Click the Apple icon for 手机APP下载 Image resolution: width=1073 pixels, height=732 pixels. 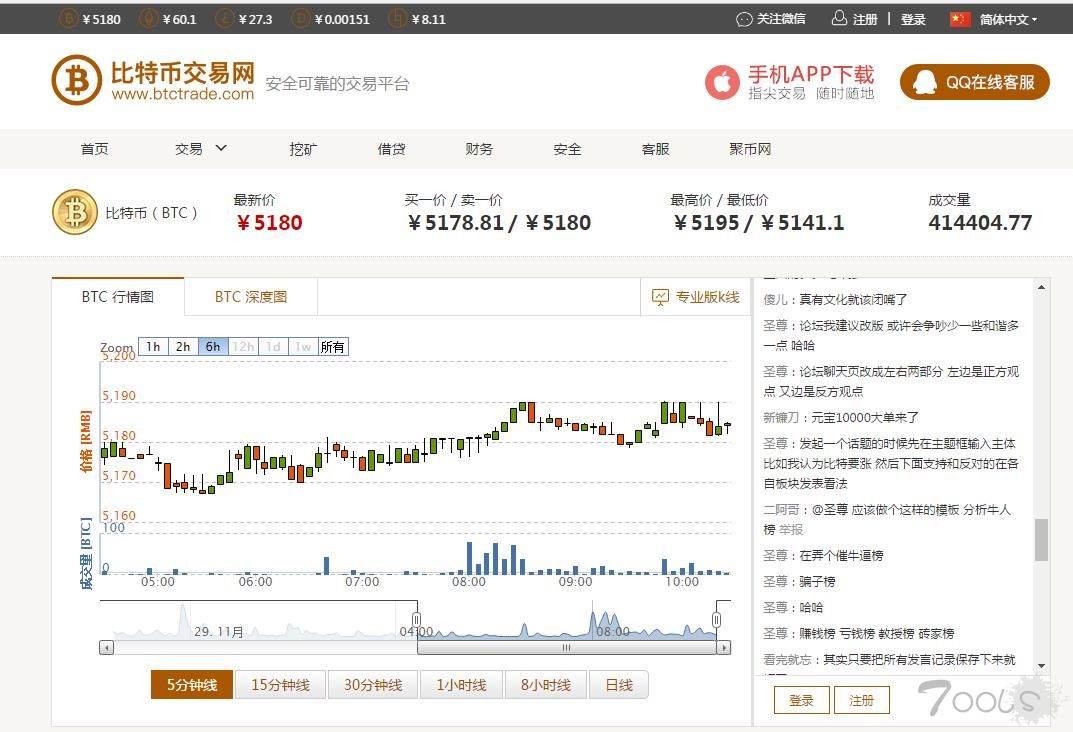point(721,83)
